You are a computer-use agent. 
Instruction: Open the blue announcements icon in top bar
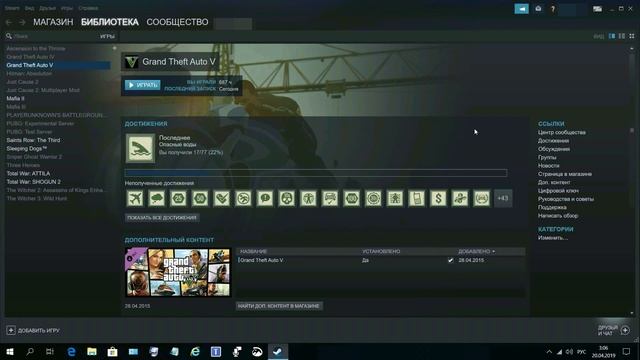(x=521, y=9)
